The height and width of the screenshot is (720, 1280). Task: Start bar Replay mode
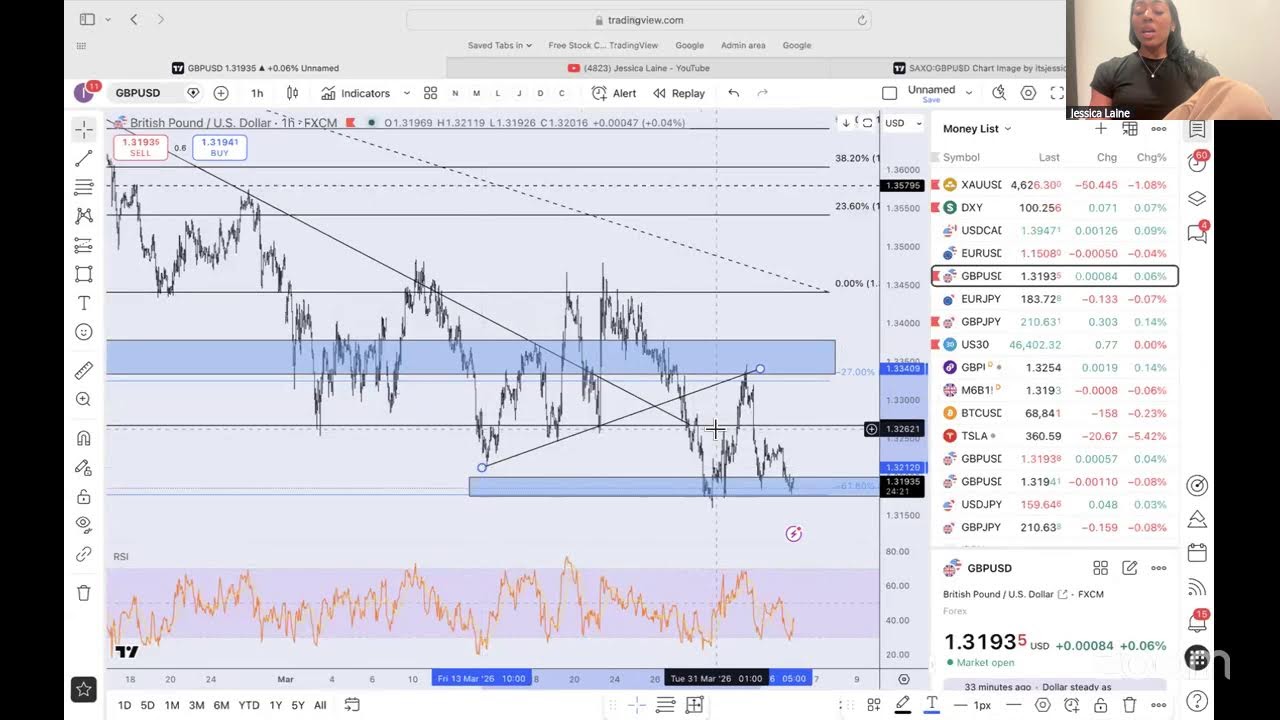pyautogui.click(x=679, y=93)
